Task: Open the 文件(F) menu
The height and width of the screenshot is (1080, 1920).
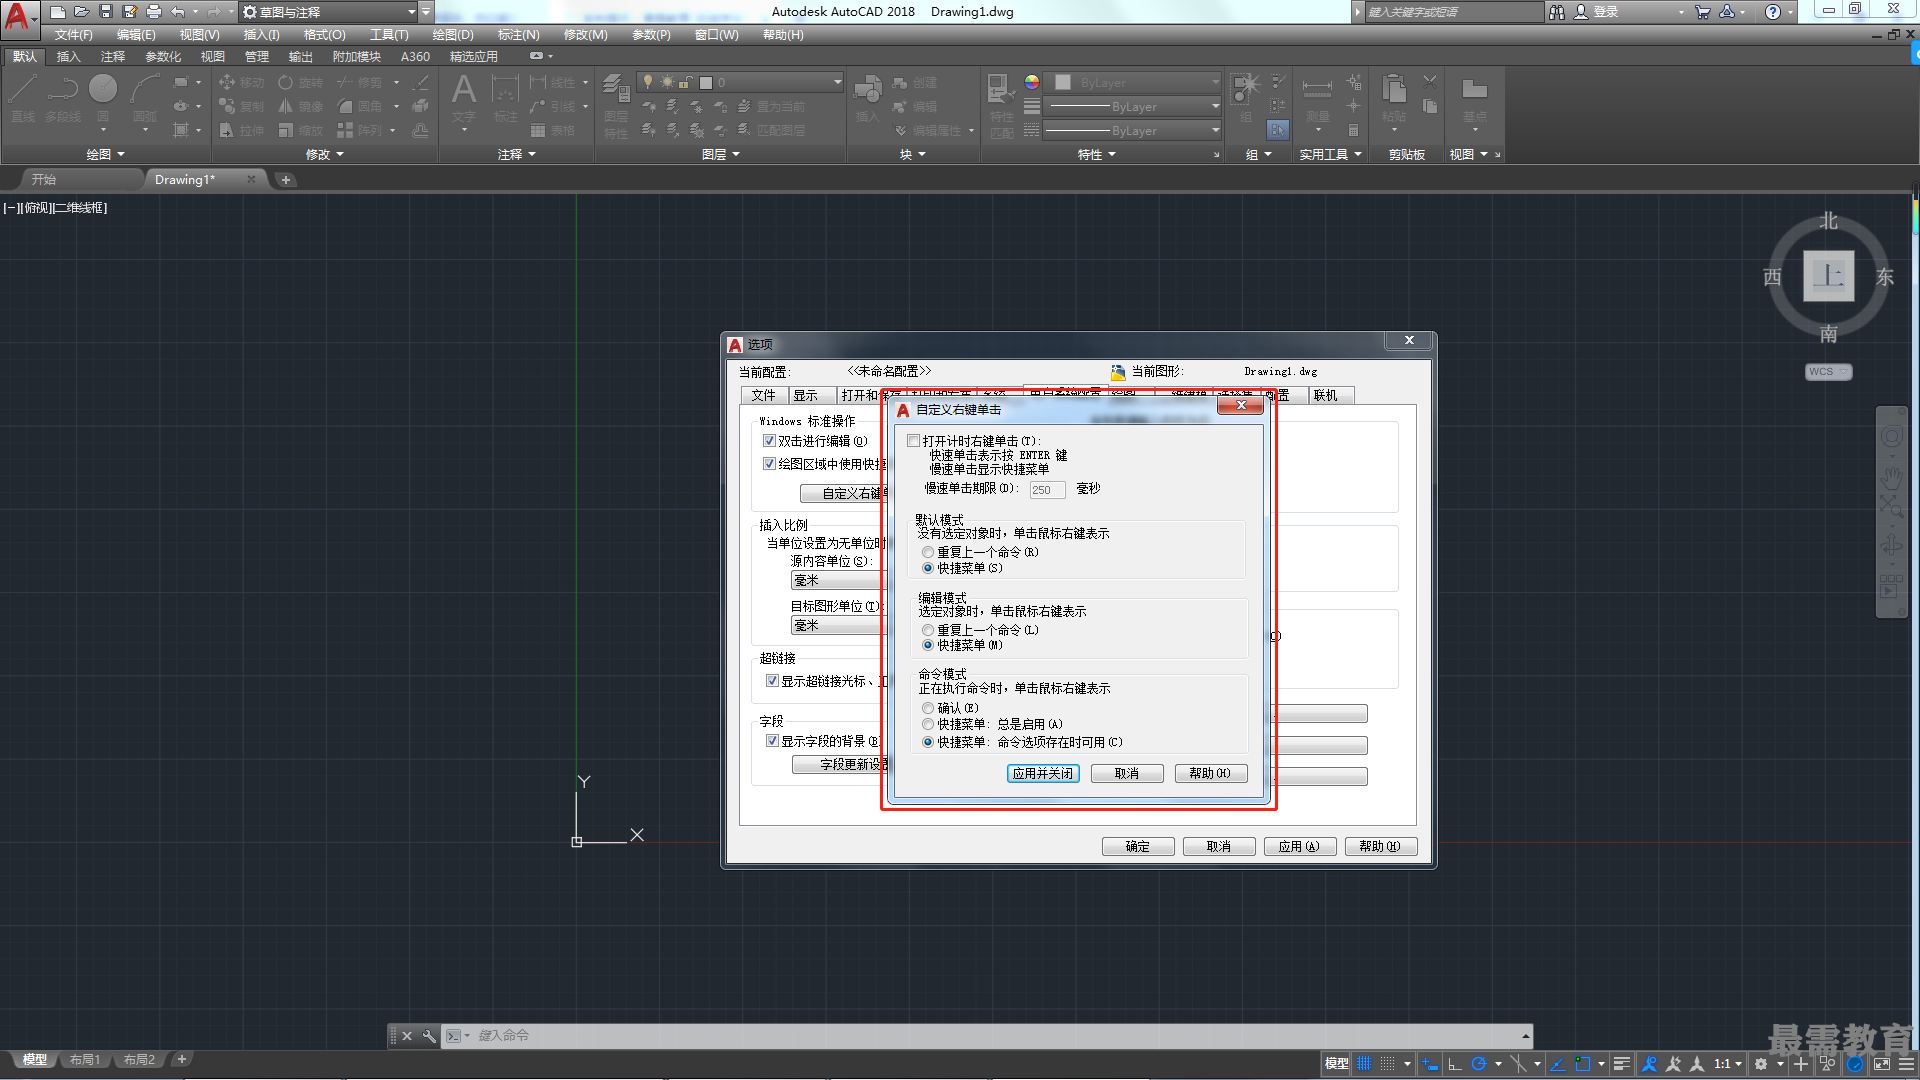Action: click(x=73, y=35)
